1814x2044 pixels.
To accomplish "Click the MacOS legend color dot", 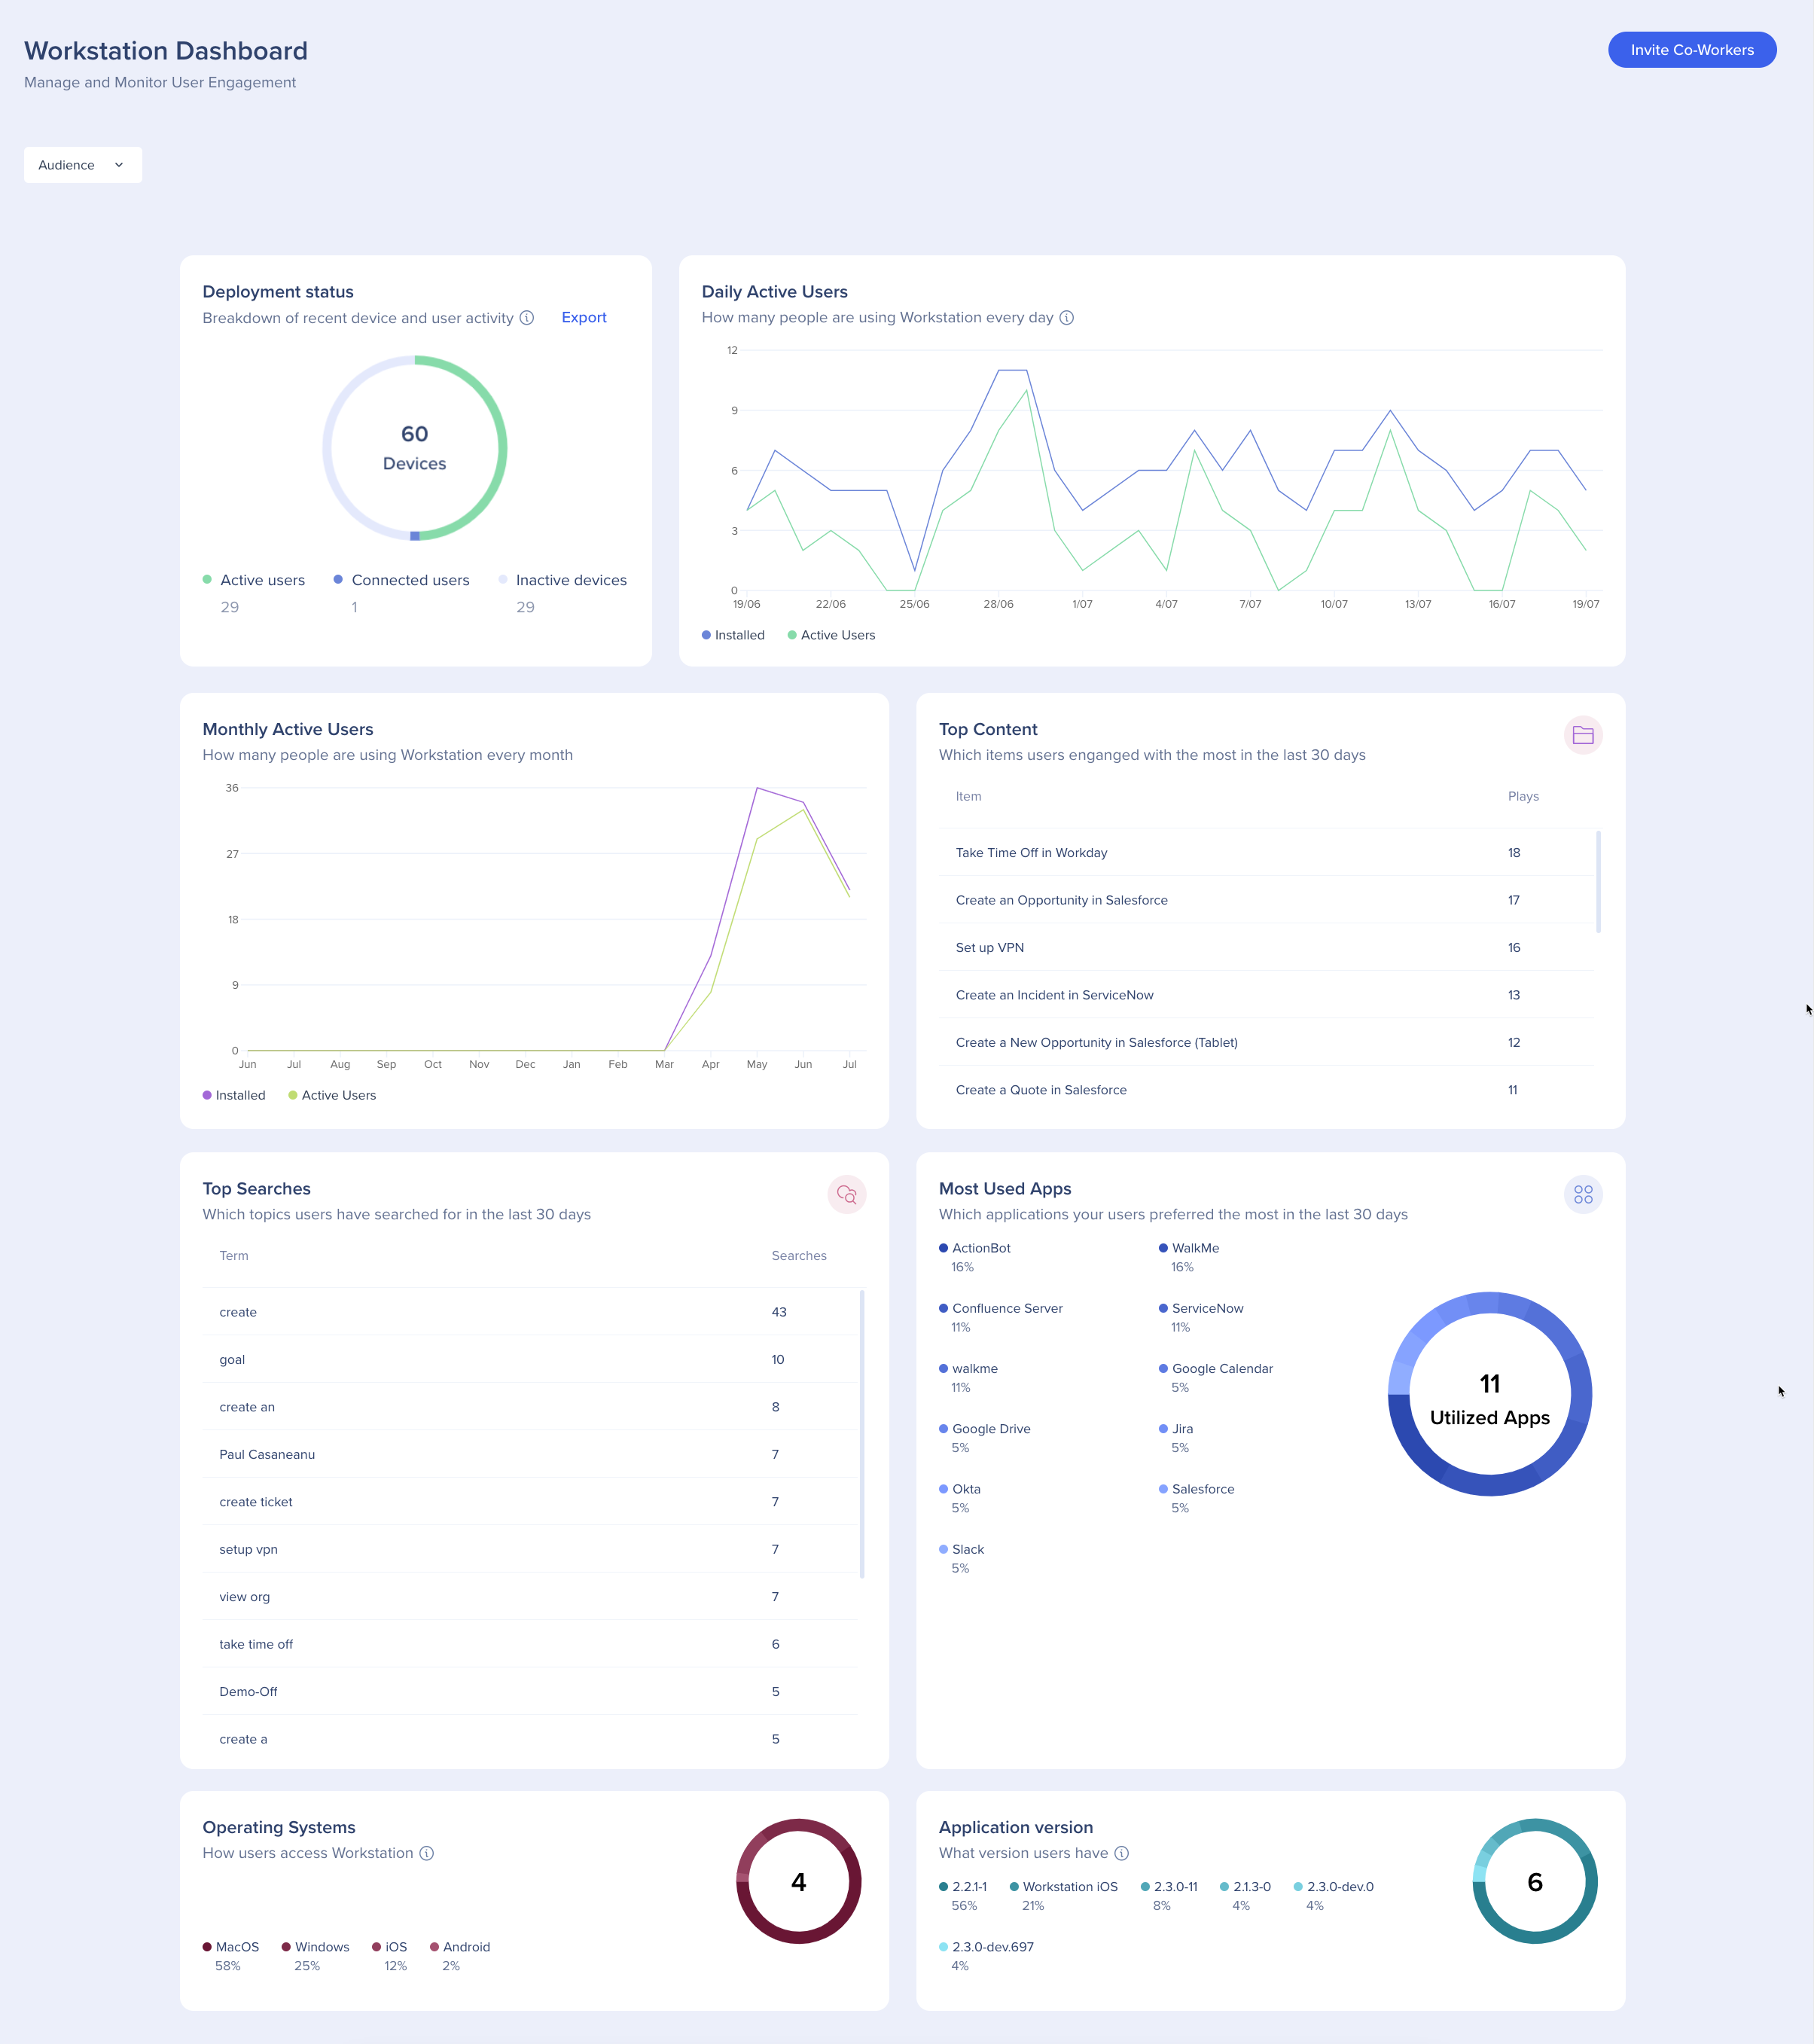I will pyautogui.click(x=207, y=1947).
